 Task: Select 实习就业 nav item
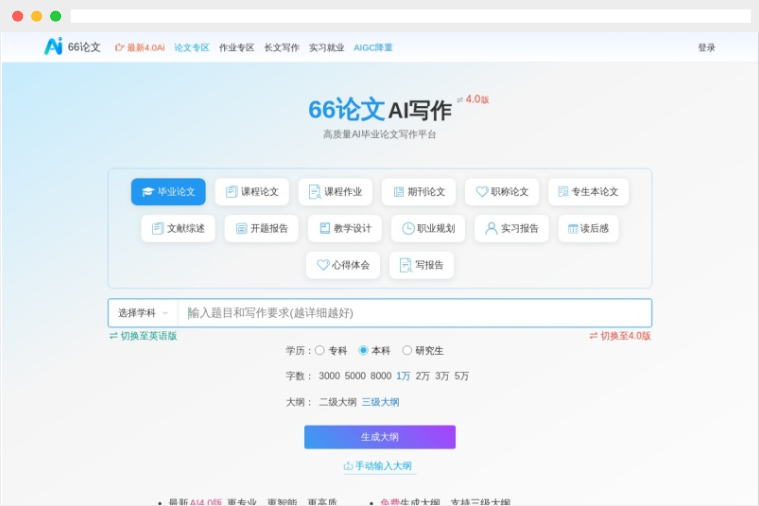[x=326, y=47]
